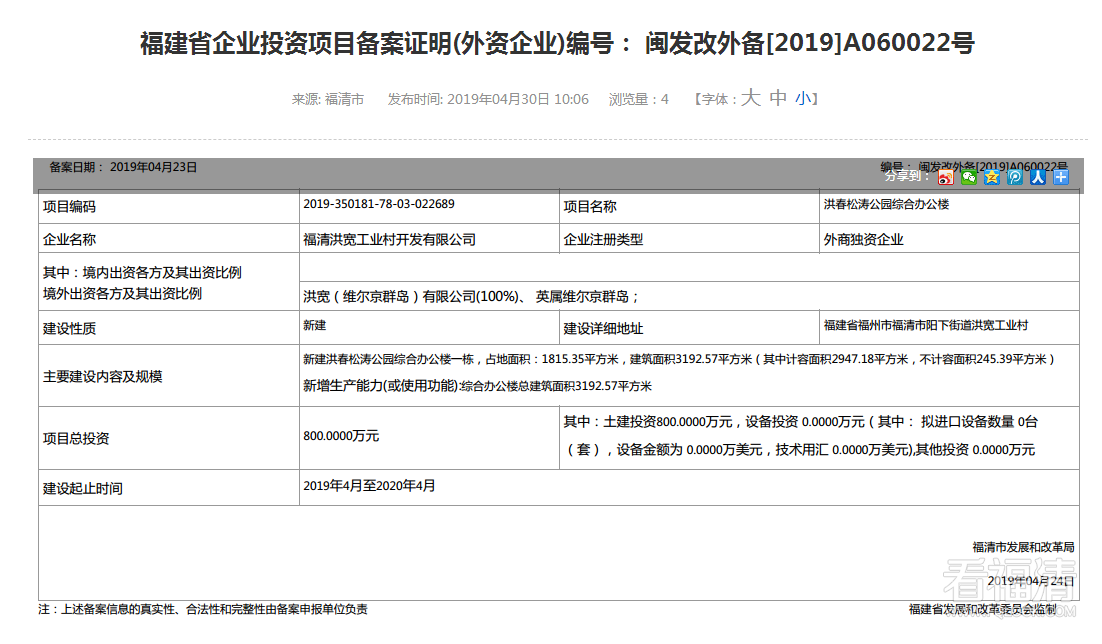This screenshot has width=1102, height=644.
Task: Share to WeChat icon
Action: pyautogui.click(x=969, y=177)
